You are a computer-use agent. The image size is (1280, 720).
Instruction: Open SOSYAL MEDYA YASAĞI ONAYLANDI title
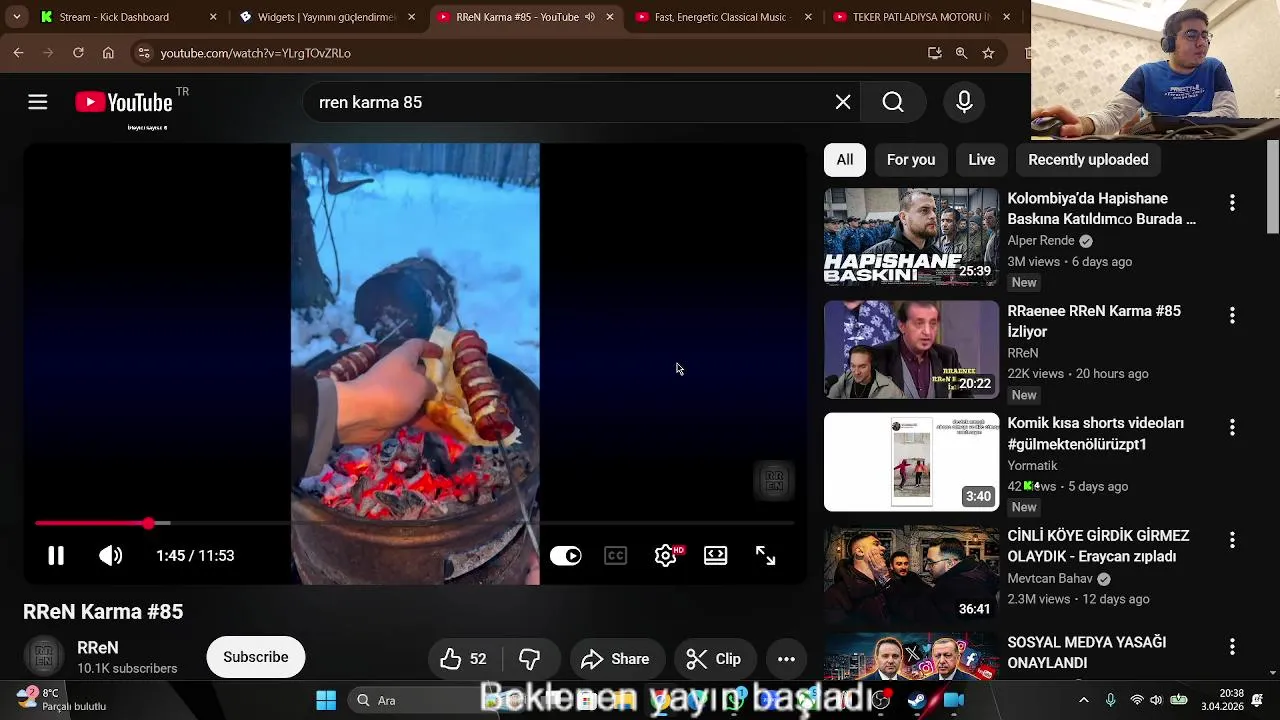point(1087,653)
